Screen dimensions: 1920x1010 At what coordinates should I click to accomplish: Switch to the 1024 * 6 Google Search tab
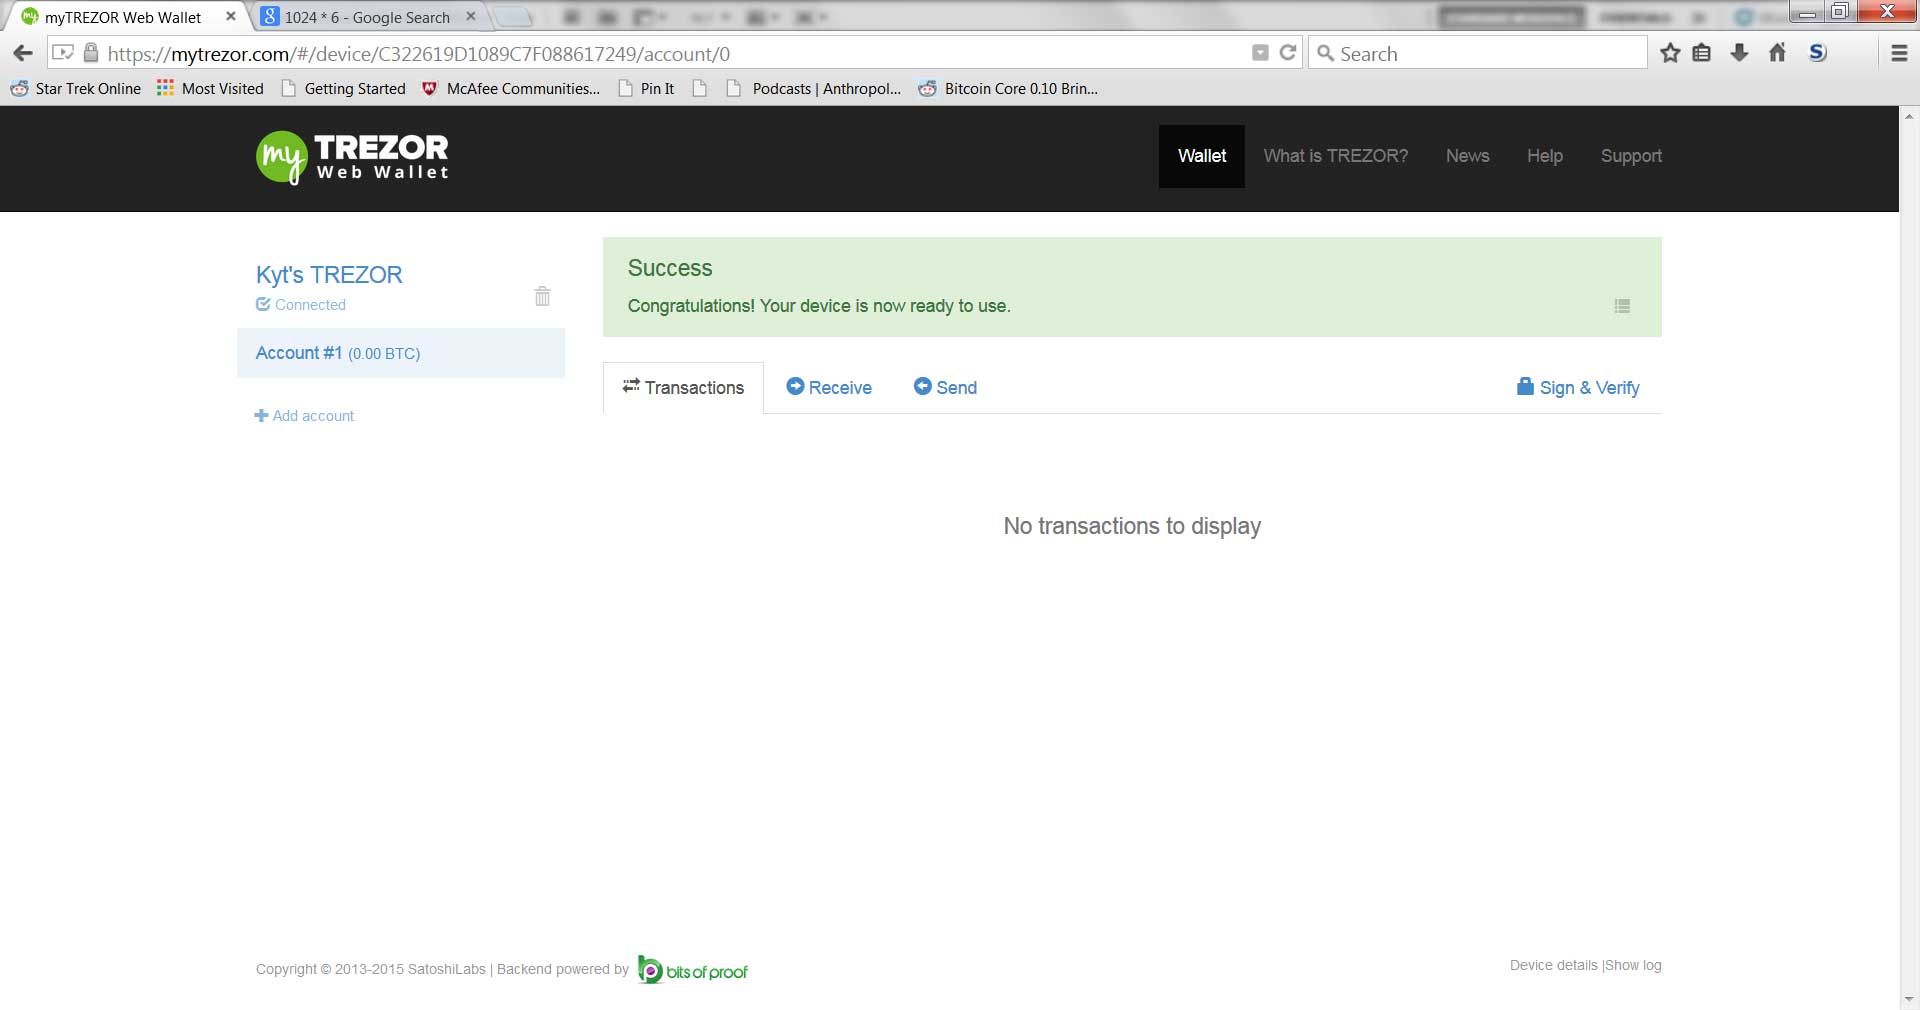[368, 17]
